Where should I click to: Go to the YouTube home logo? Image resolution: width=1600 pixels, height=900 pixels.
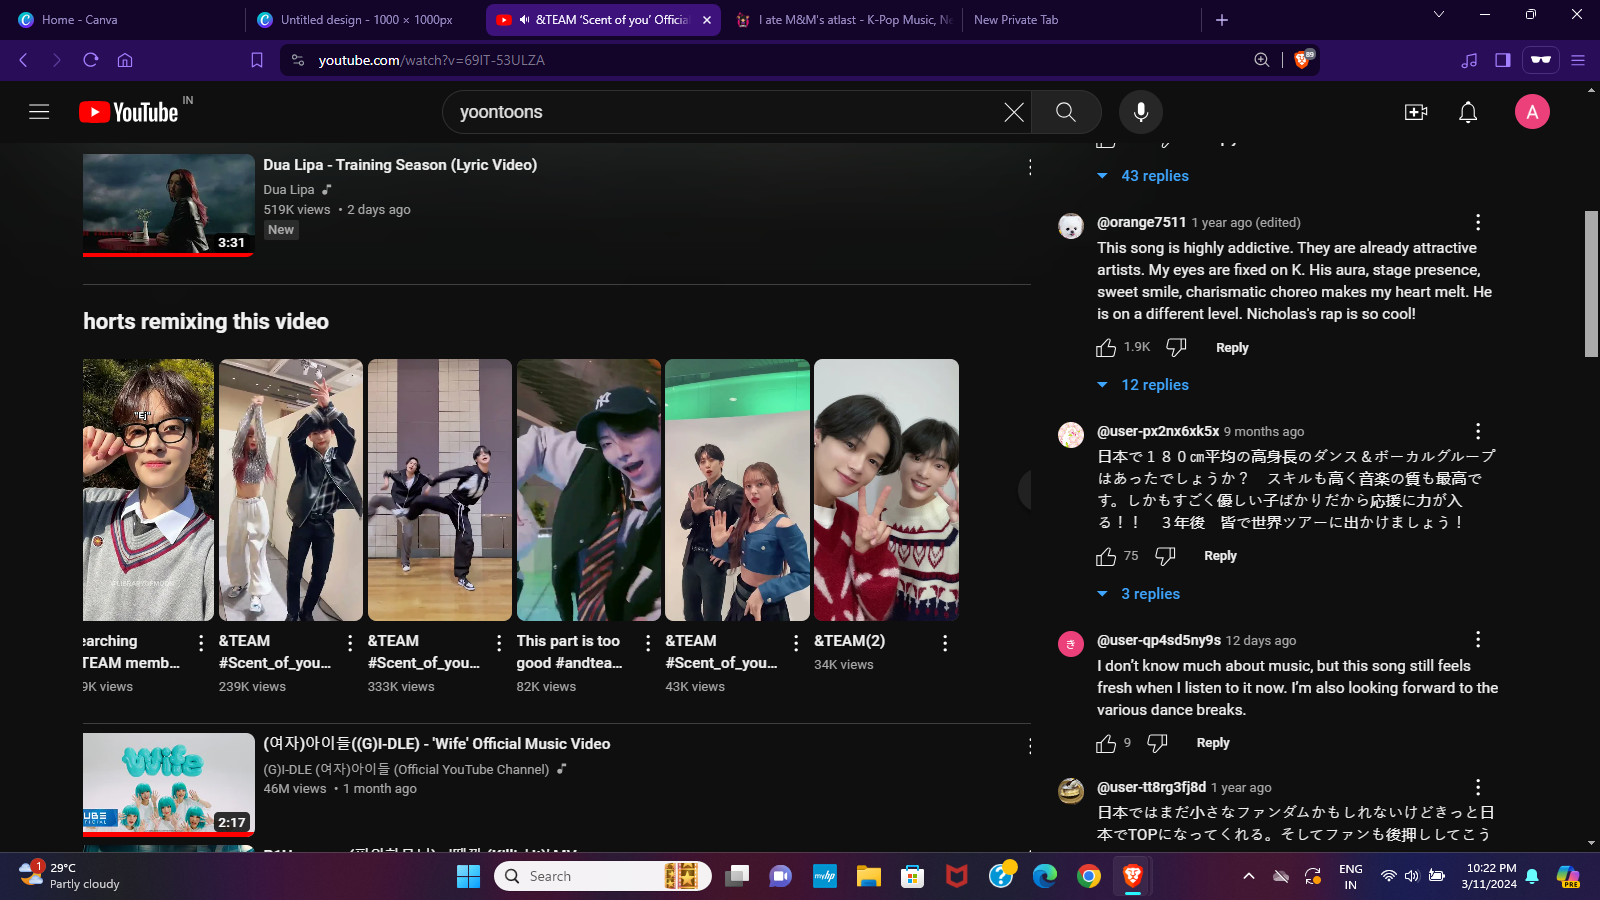pyautogui.click(x=129, y=112)
